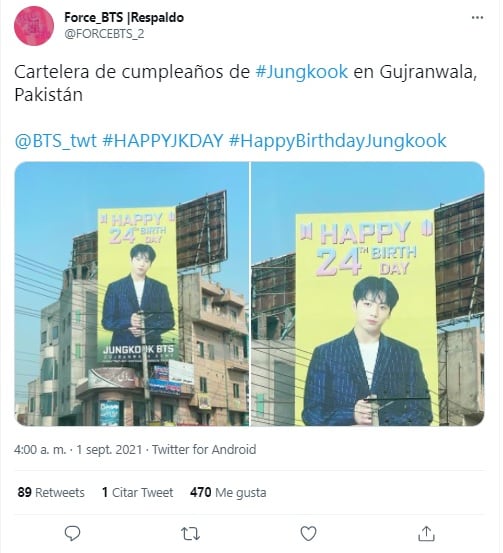Viewport: 503px width, 553px height.
Task: View the 89 Retweets list
Action: [51, 492]
